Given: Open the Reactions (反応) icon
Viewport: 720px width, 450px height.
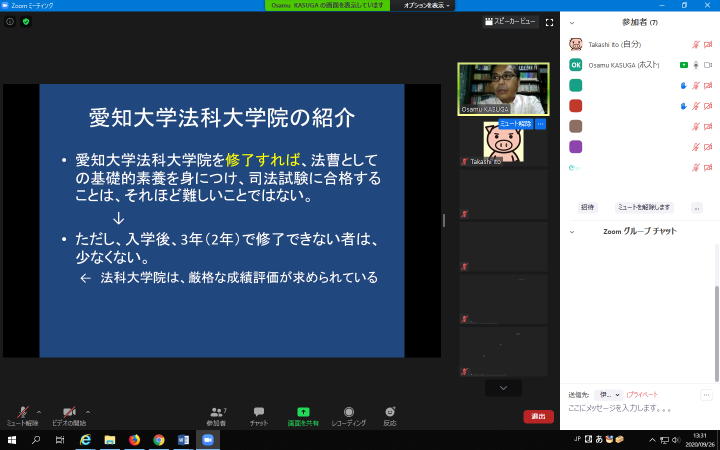Looking at the screenshot, I should pyautogui.click(x=389, y=412).
